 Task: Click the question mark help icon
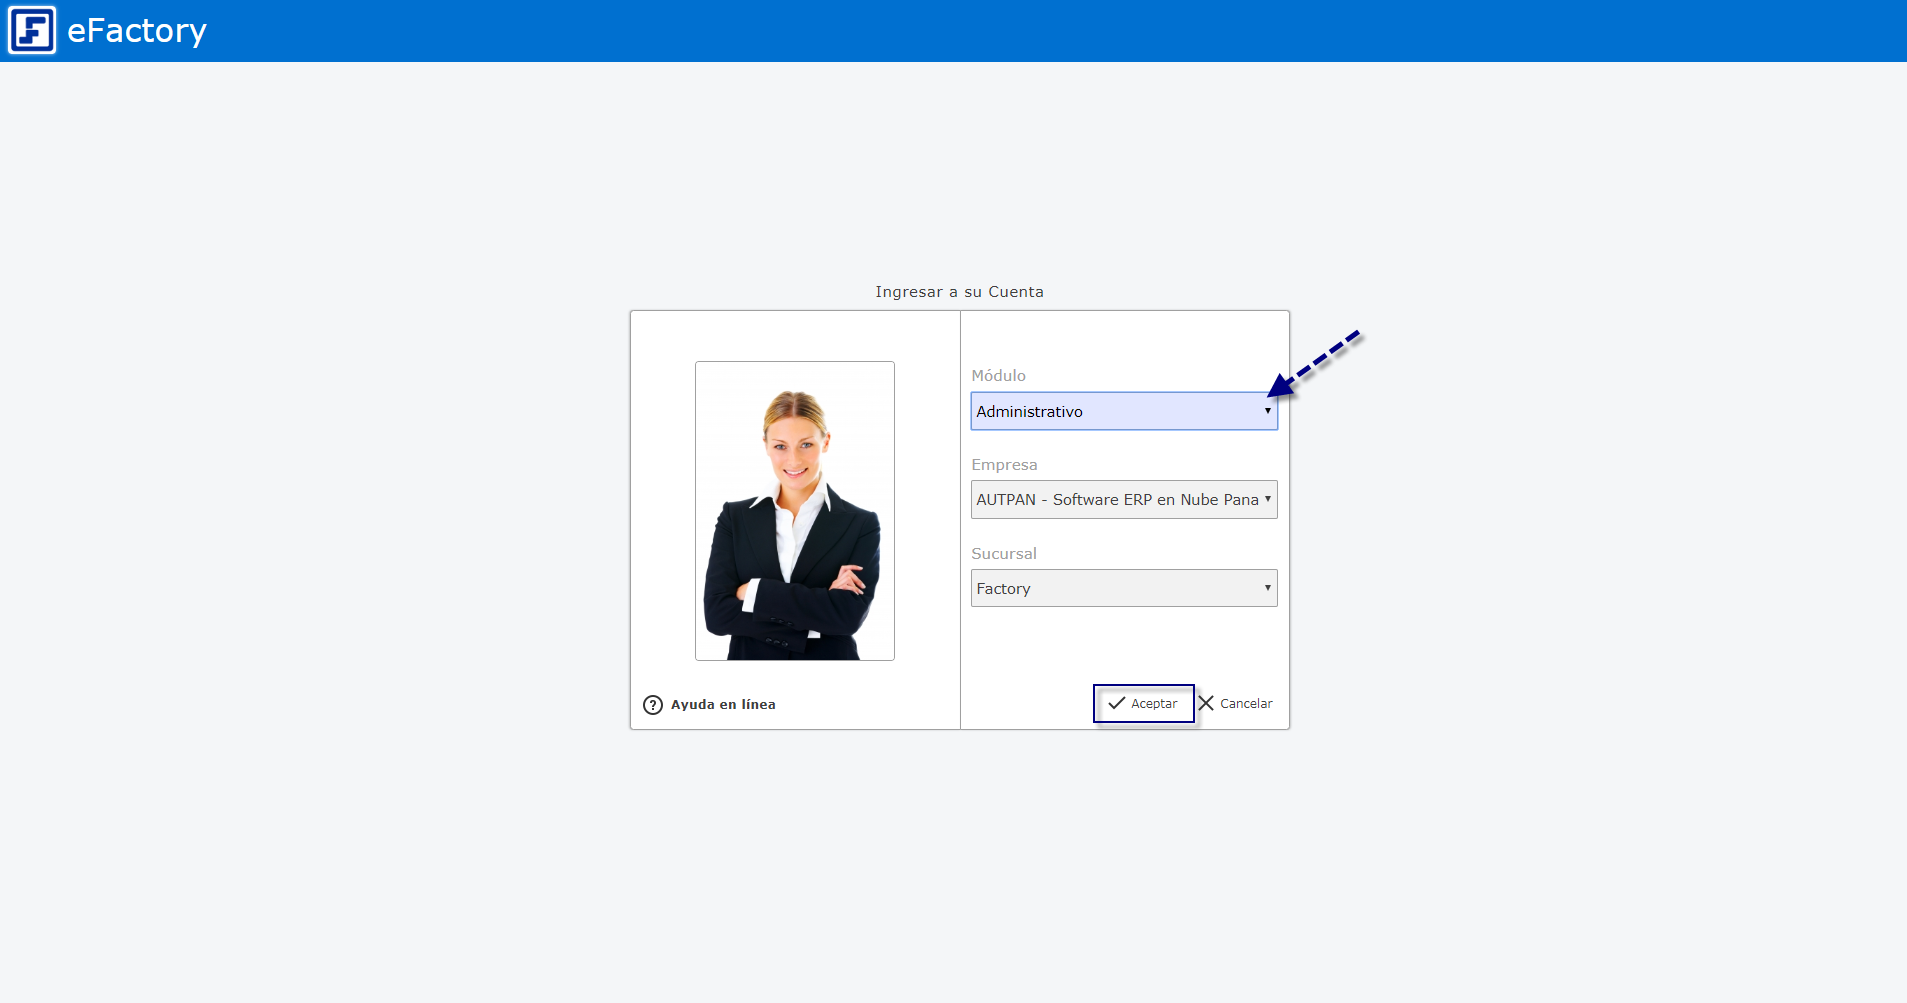tap(653, 705)
